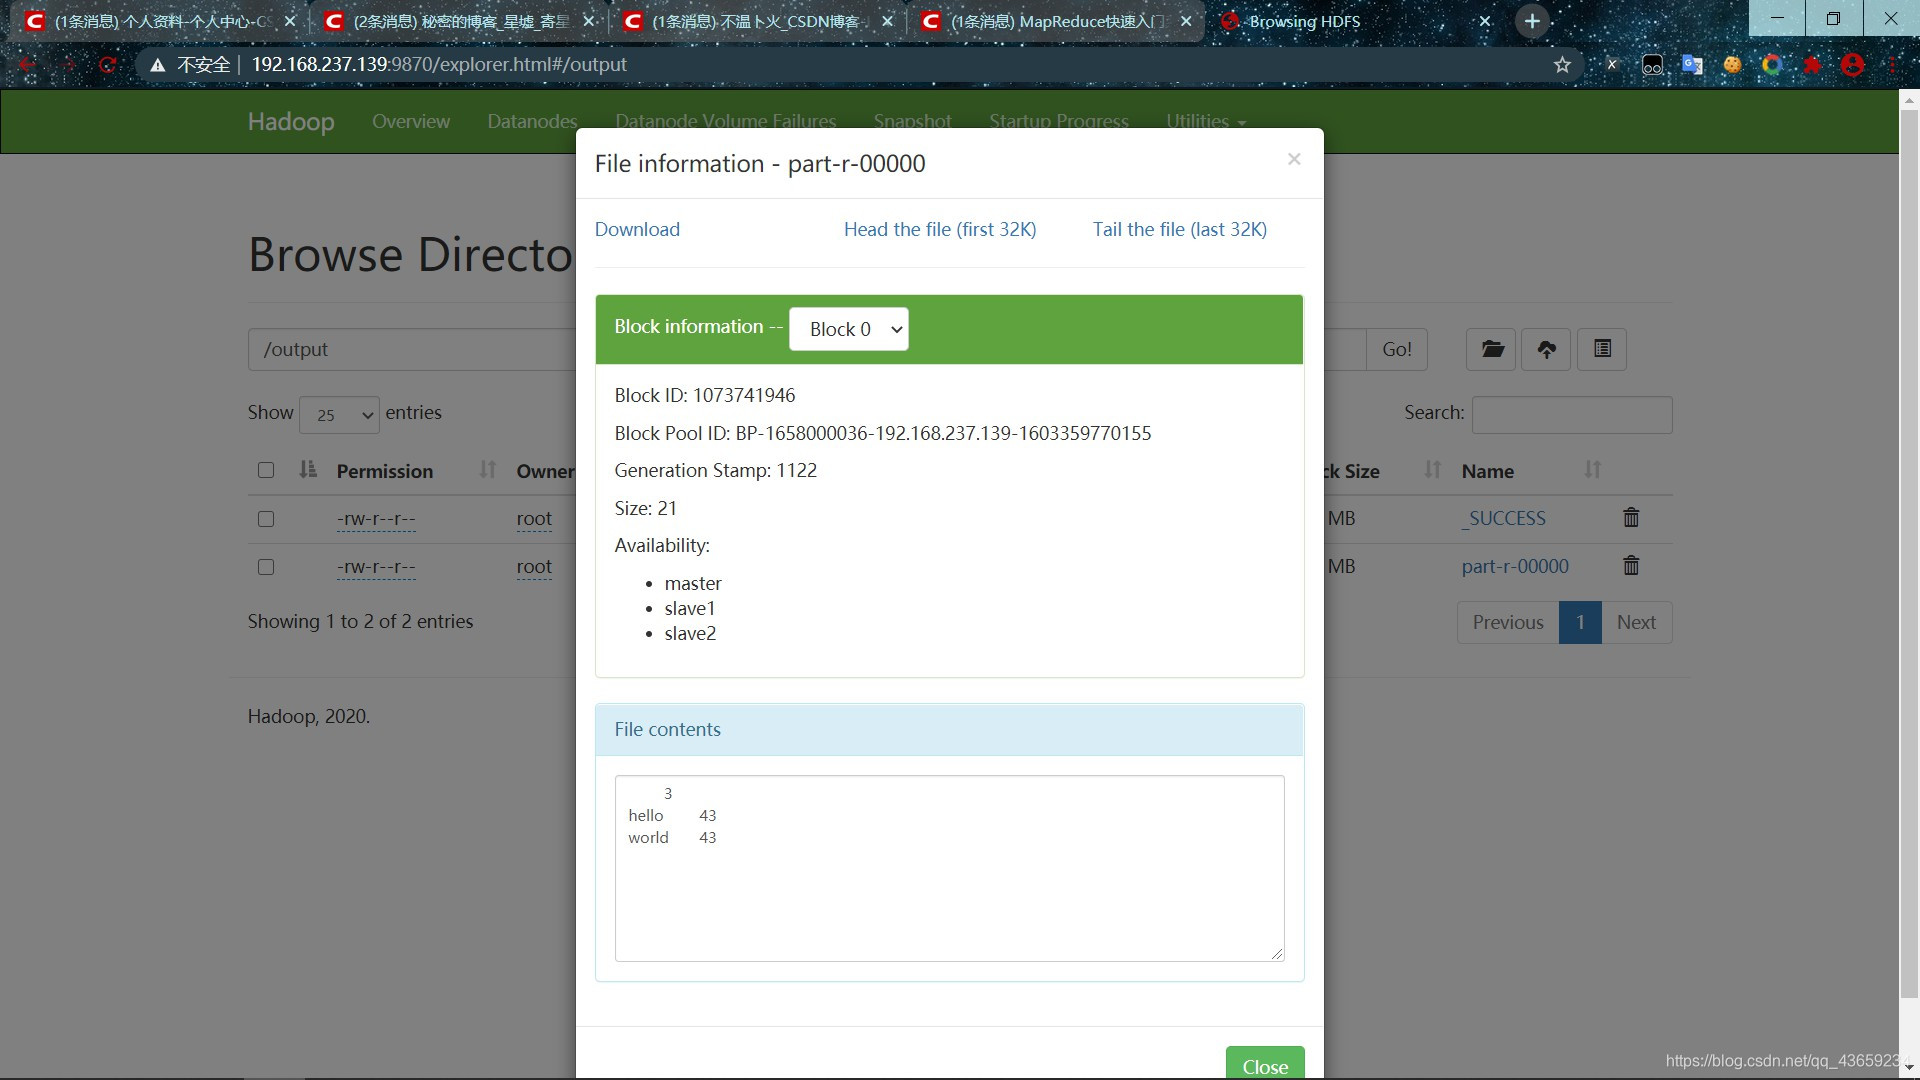This screenshot has height=1080, width=1920.
Task: Click the upload file icon in toolbar
Action: (x=1547, y=349)
